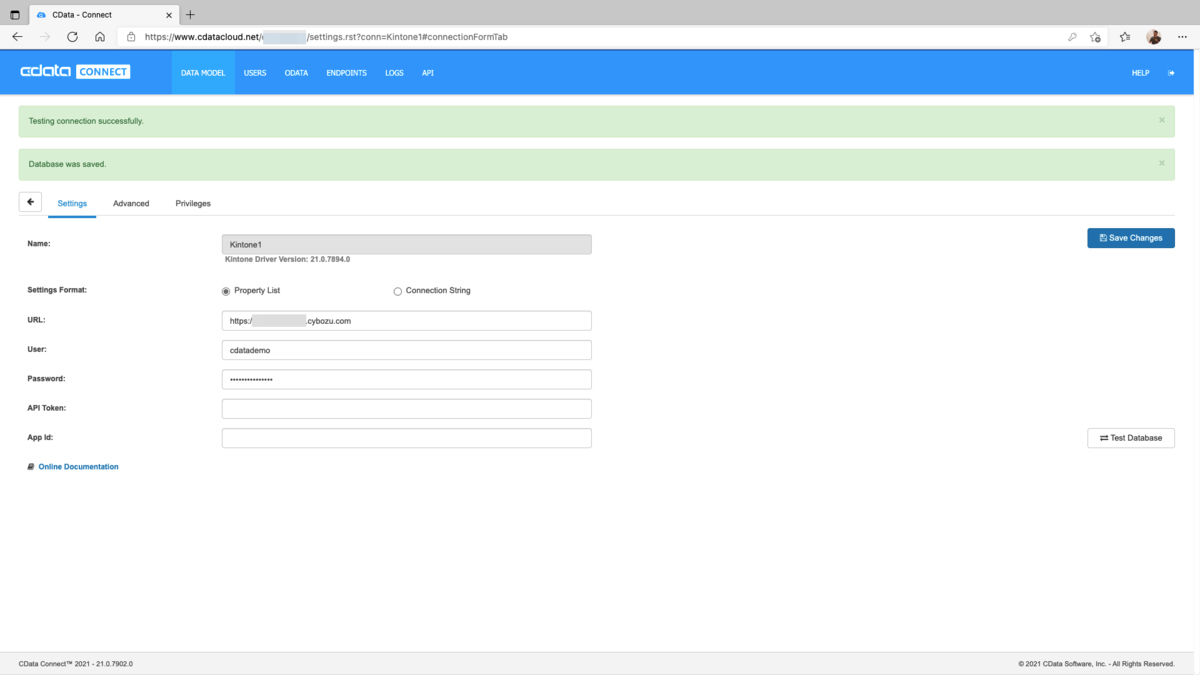Click into the API Token field
Viewport: 1200px width, 675px height.
407,409
